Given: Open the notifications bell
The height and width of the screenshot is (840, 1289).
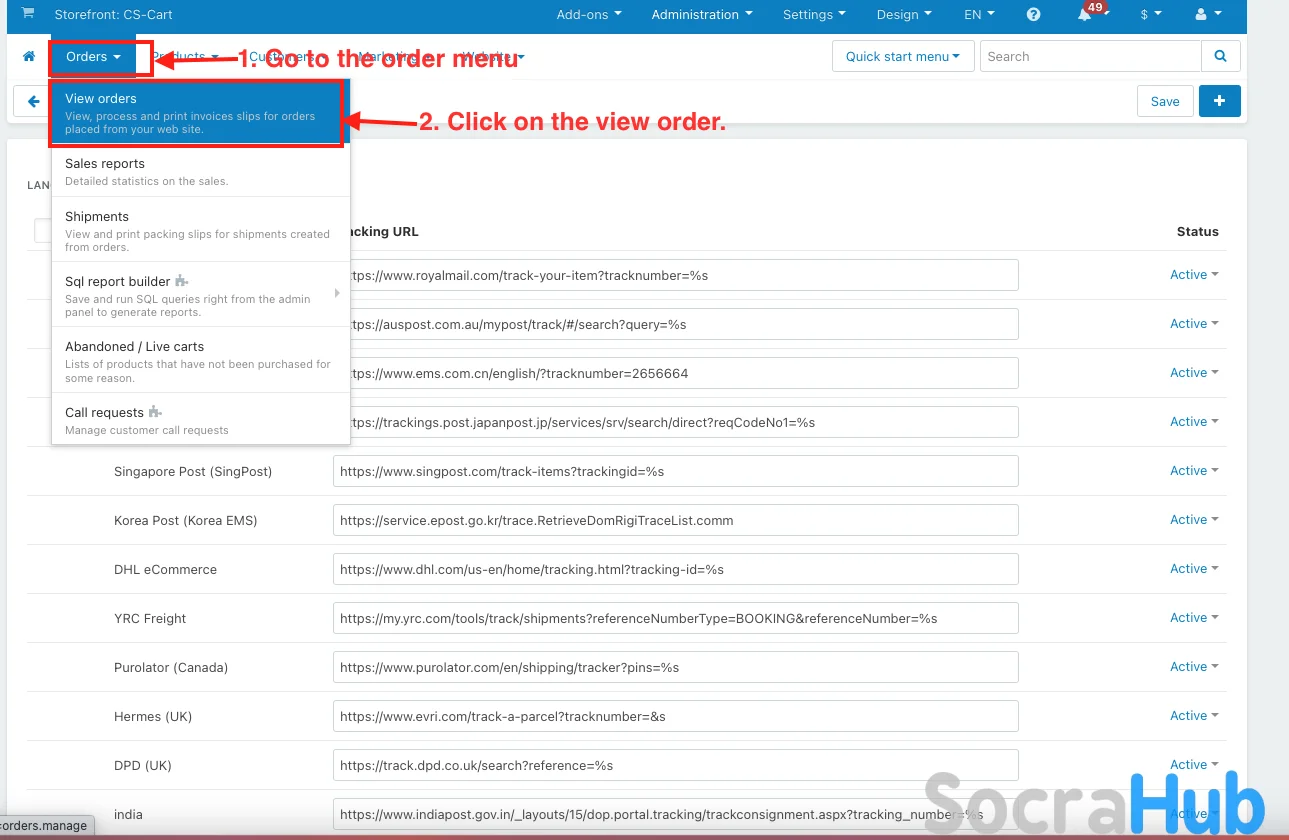Looking at the screenshot, I should pyautogui.click(x=1085, y=15).
